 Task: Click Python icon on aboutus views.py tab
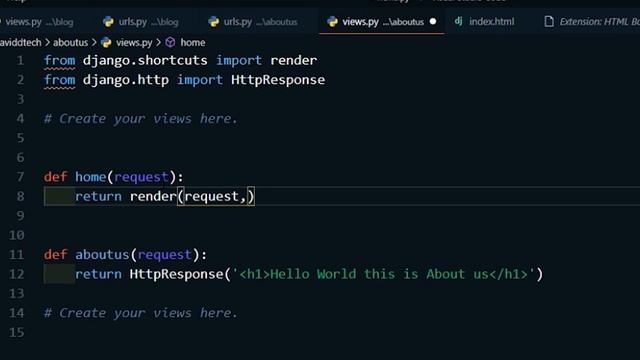[332, 22]
